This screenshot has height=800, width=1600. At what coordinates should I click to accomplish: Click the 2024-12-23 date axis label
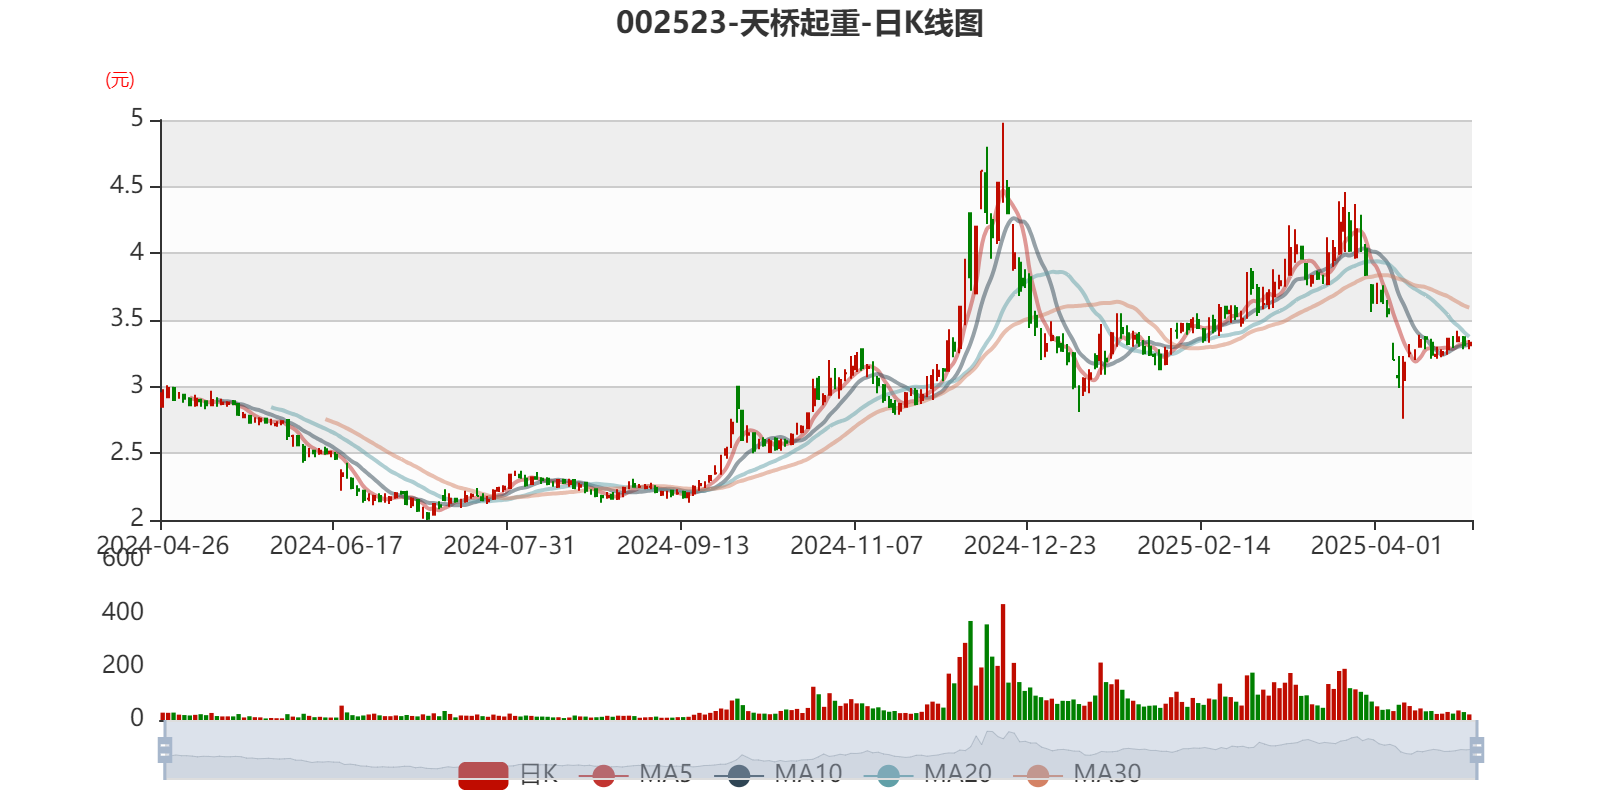(x=1029, y=545)
